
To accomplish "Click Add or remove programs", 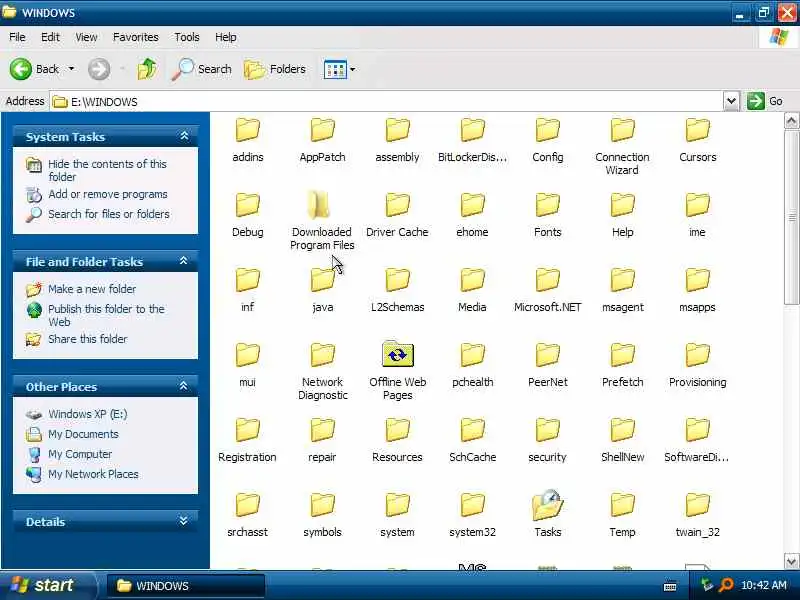I will [x=97, y=194].
